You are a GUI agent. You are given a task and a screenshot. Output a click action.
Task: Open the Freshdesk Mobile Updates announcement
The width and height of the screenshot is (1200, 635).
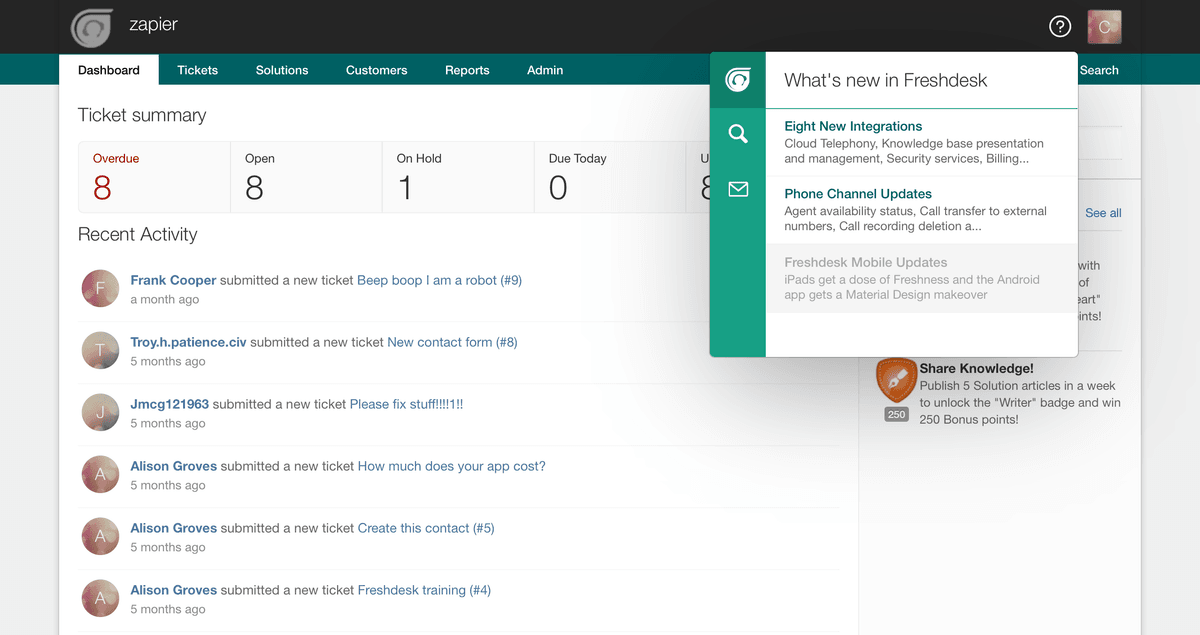click(921, 278)
